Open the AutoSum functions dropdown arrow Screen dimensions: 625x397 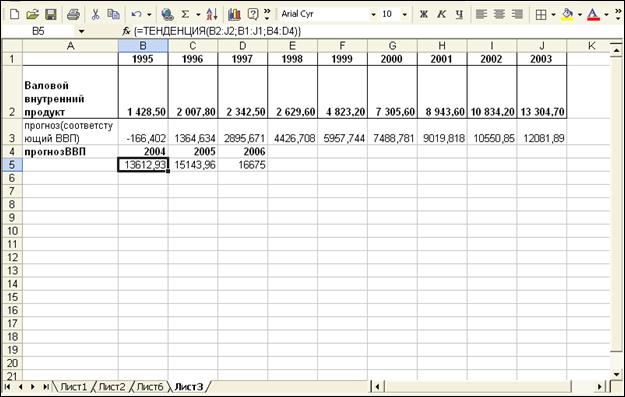198,15
